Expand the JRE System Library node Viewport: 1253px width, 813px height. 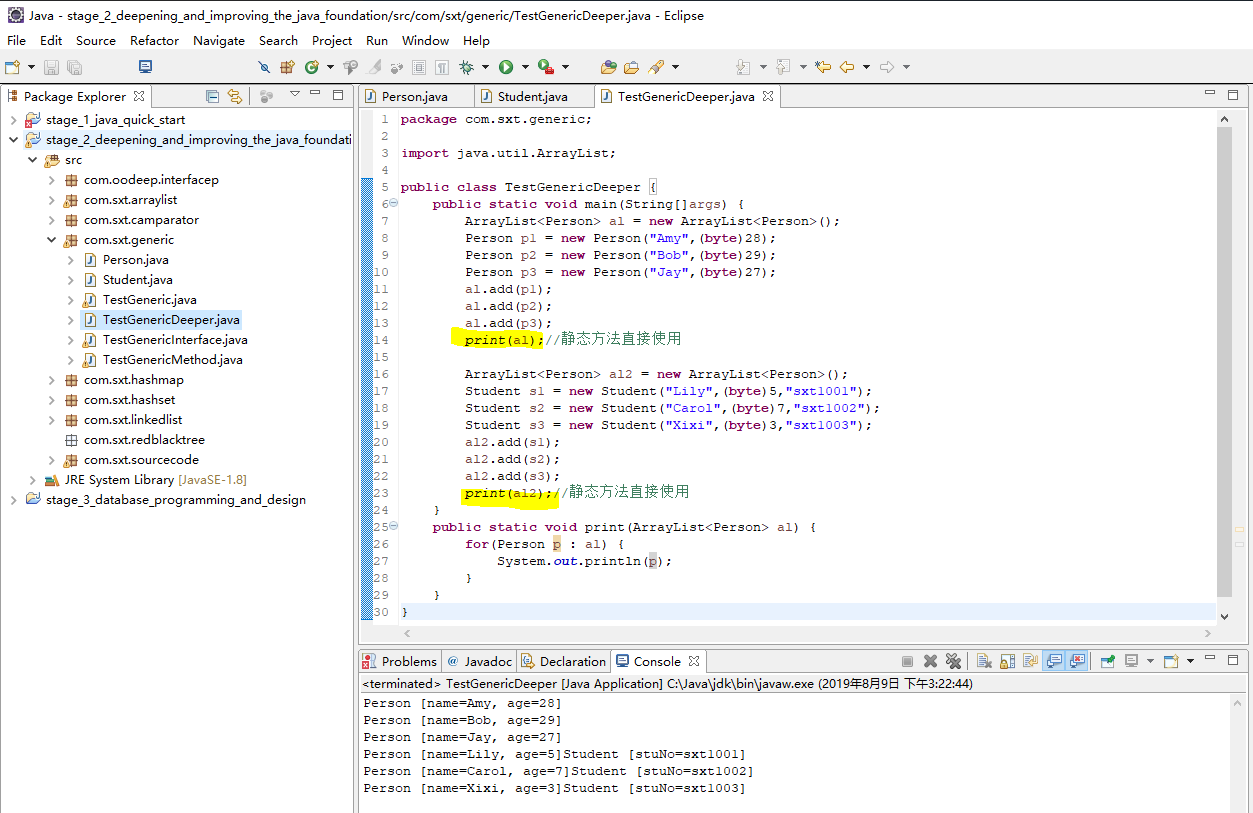(33, 480)
